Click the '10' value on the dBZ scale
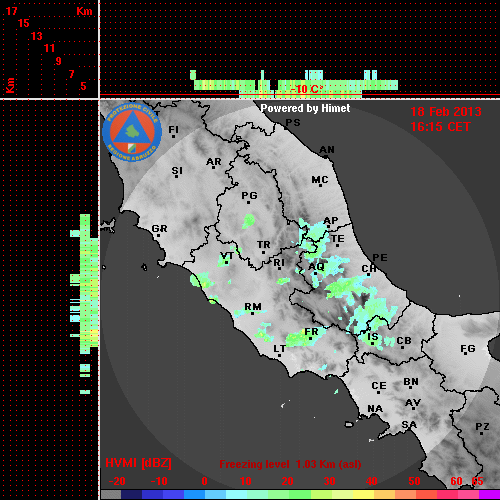The height and width of the screenshot is (500, 500). click(x=246, y=481)
